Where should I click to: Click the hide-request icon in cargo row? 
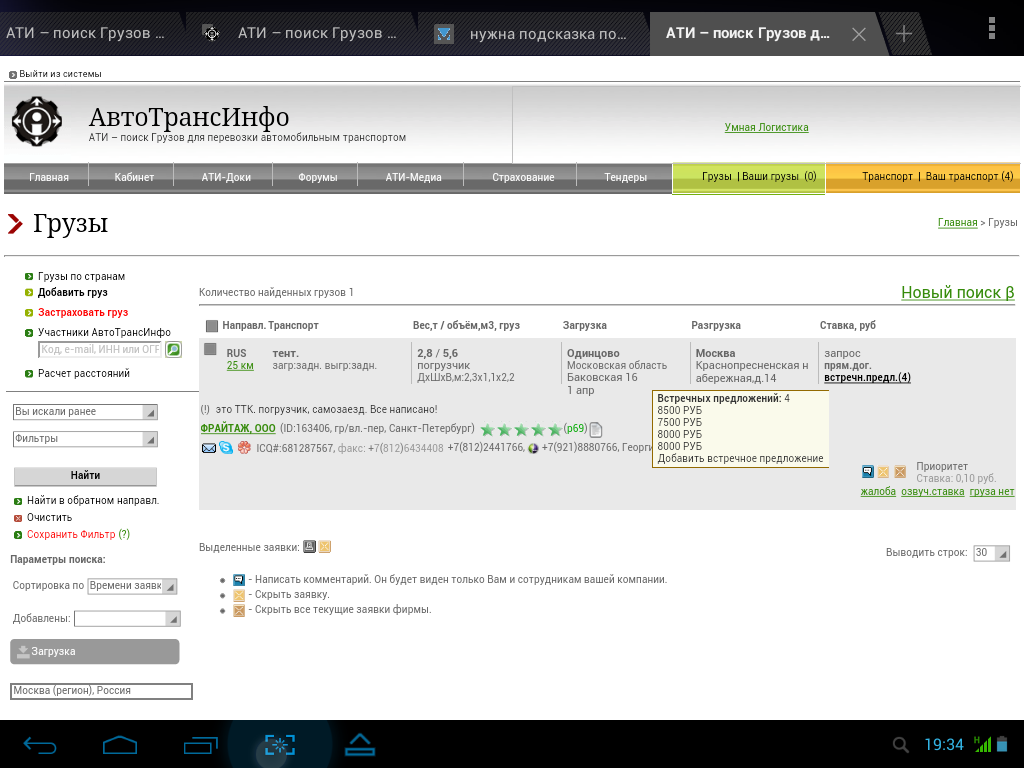tap(884, 472)
